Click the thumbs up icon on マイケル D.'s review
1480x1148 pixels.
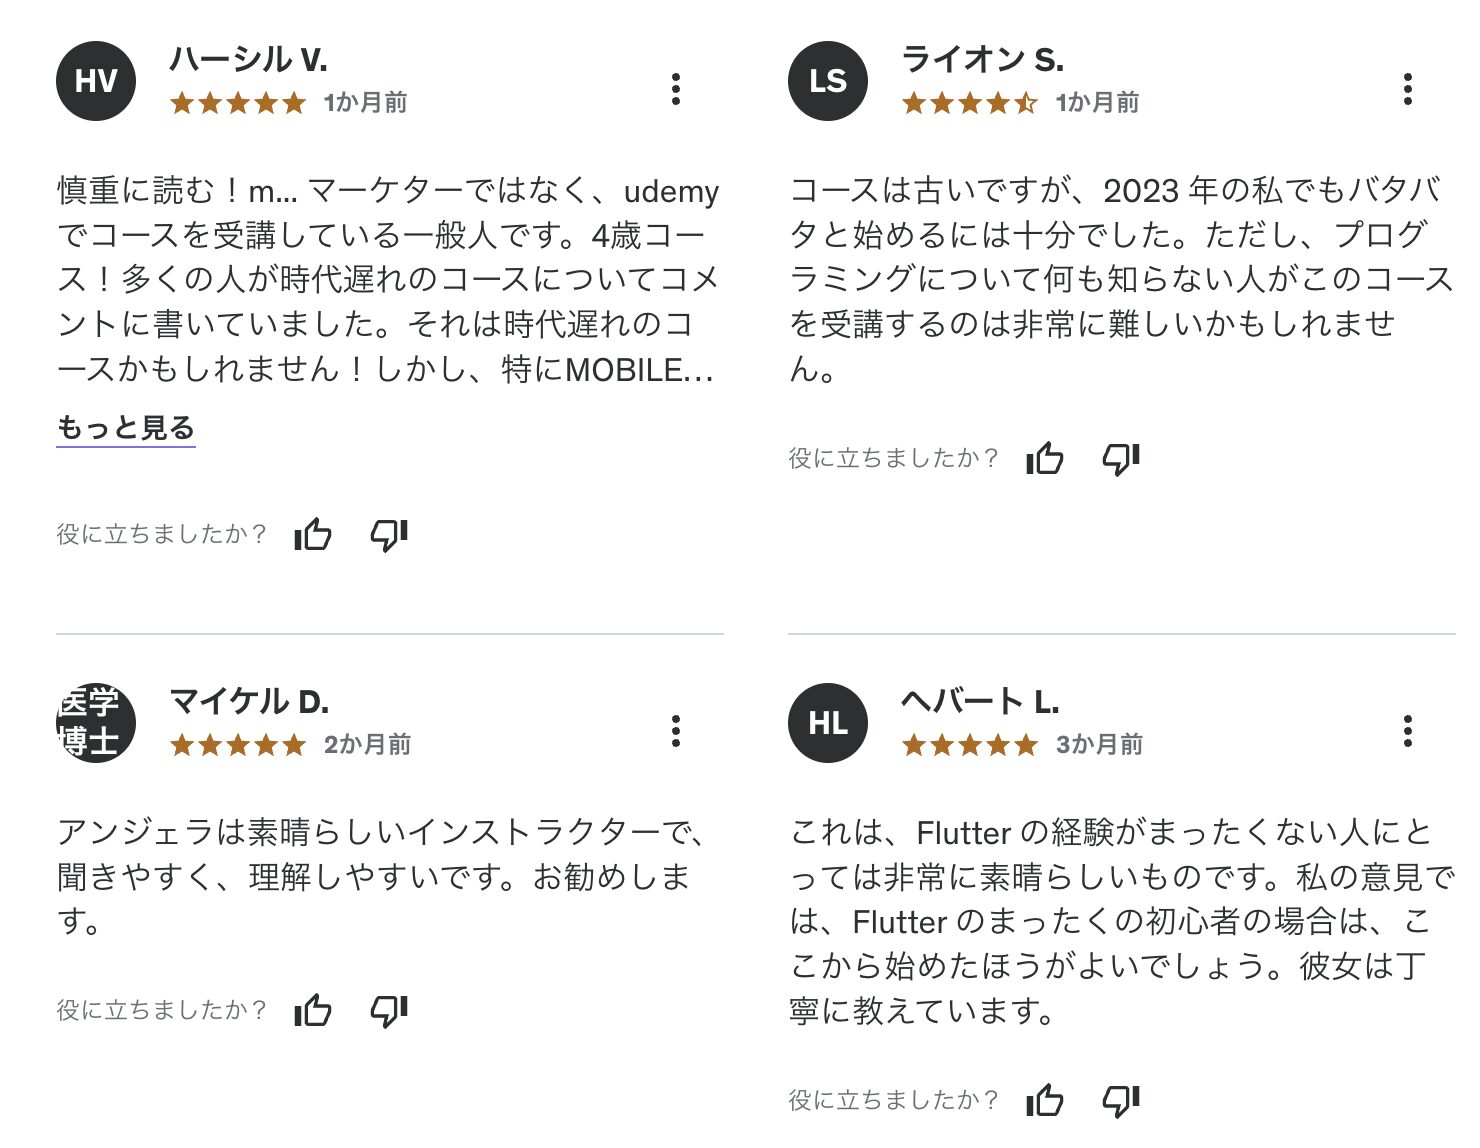point(313,1011)
